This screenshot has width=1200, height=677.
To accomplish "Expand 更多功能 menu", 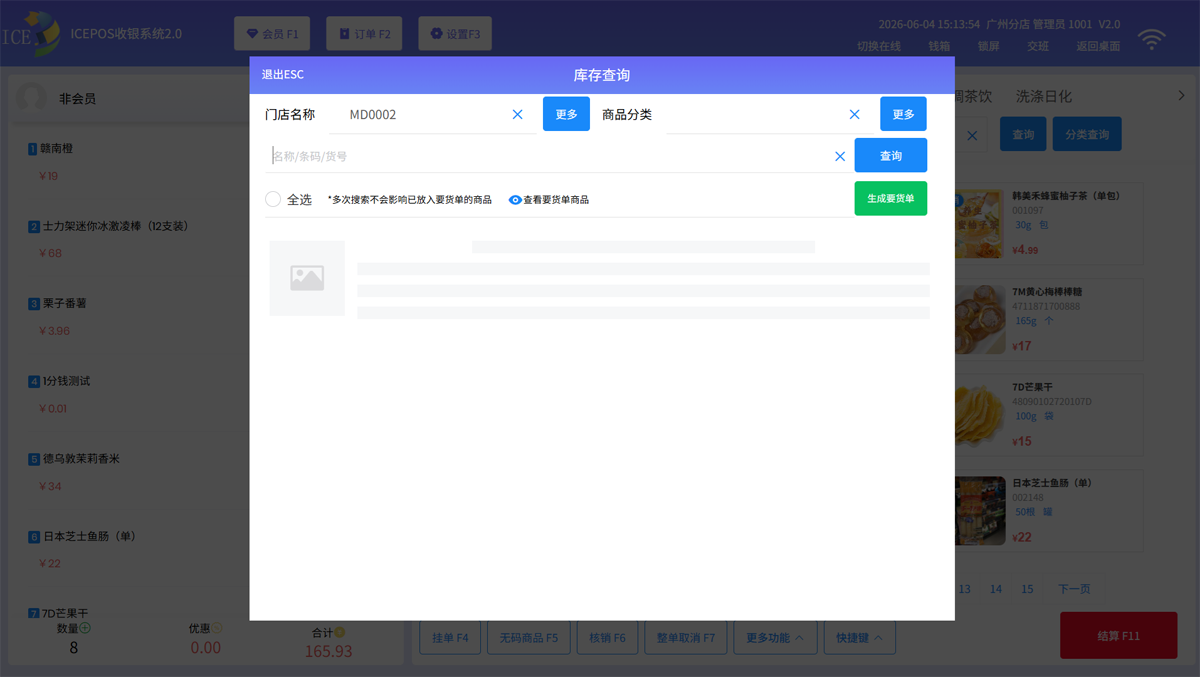I will point(775,638).
